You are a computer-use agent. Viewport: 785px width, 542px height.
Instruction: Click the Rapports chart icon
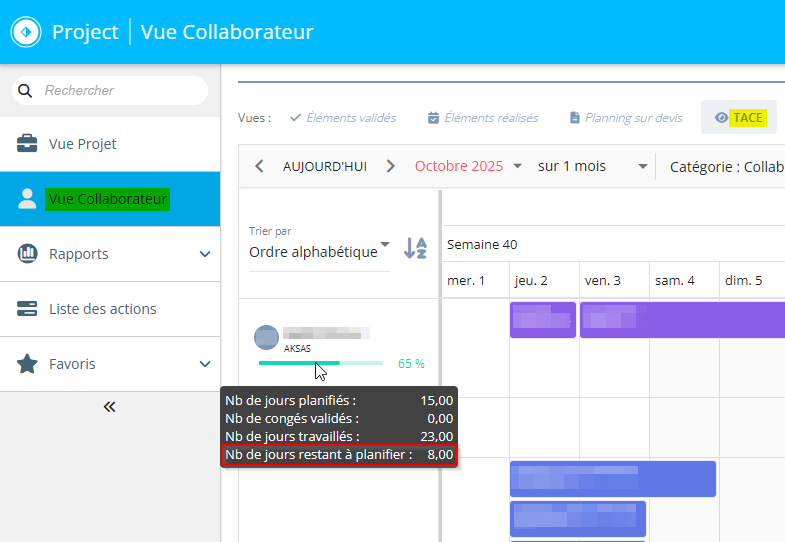[27, 254]
